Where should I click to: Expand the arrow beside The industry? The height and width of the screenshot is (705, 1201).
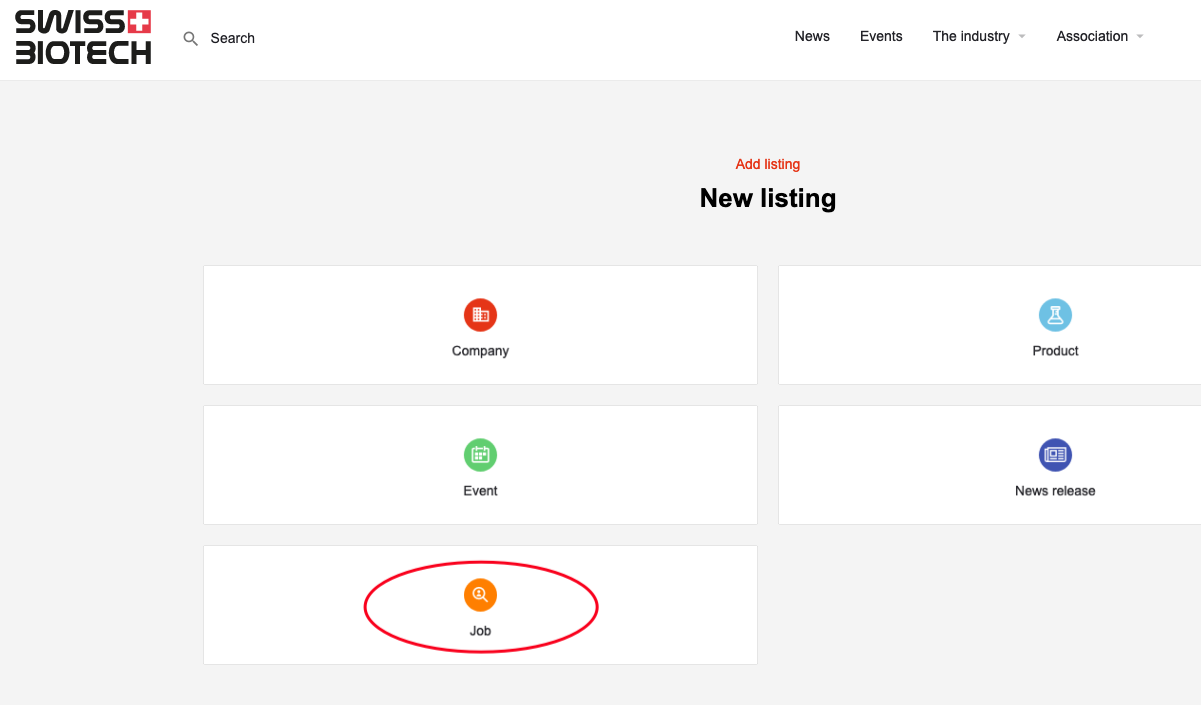(1022, 37)
